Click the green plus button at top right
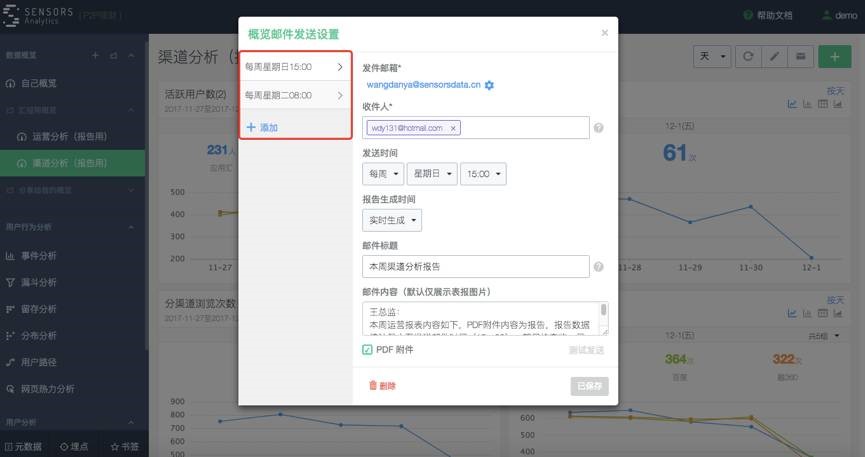Screen dimensions: 865x457 [x=834, y=57]
